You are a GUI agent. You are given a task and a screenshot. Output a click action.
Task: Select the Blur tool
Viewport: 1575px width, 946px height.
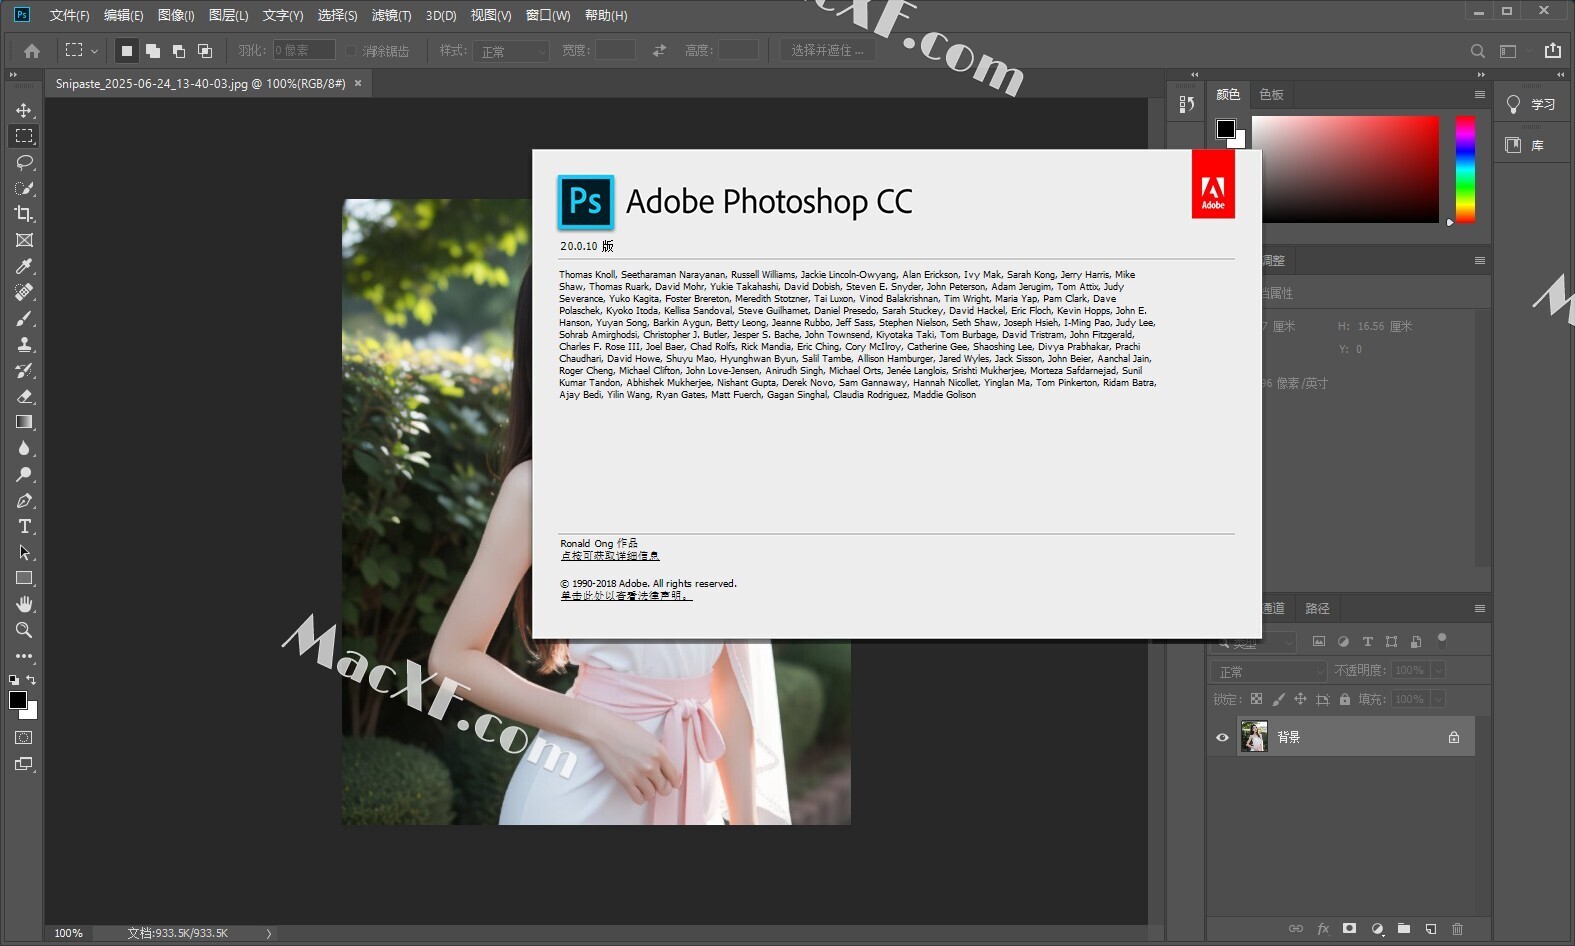point(24,448)
